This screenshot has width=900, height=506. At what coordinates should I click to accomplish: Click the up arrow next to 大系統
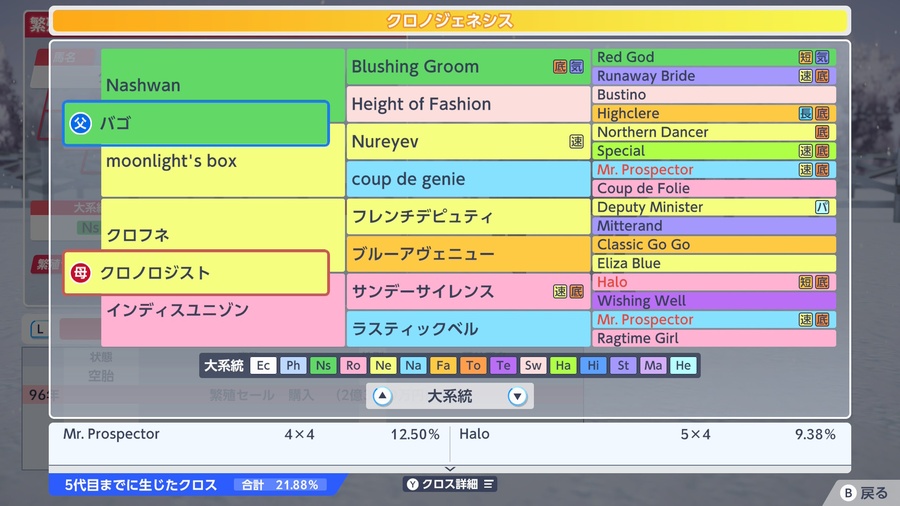(382, 396)
